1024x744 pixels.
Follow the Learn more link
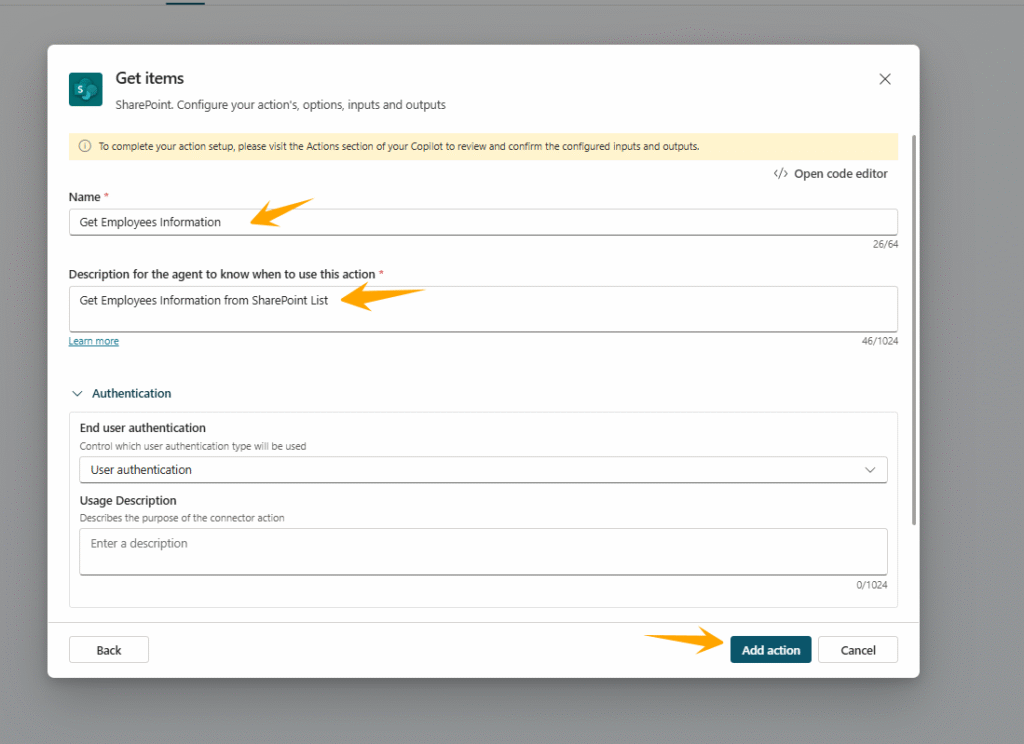(93, 341)
